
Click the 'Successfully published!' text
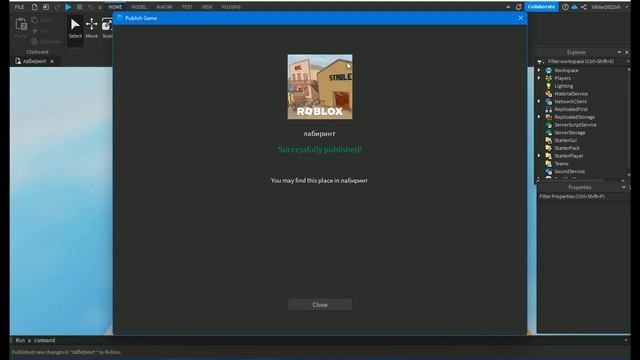click(x=320, y=149)
